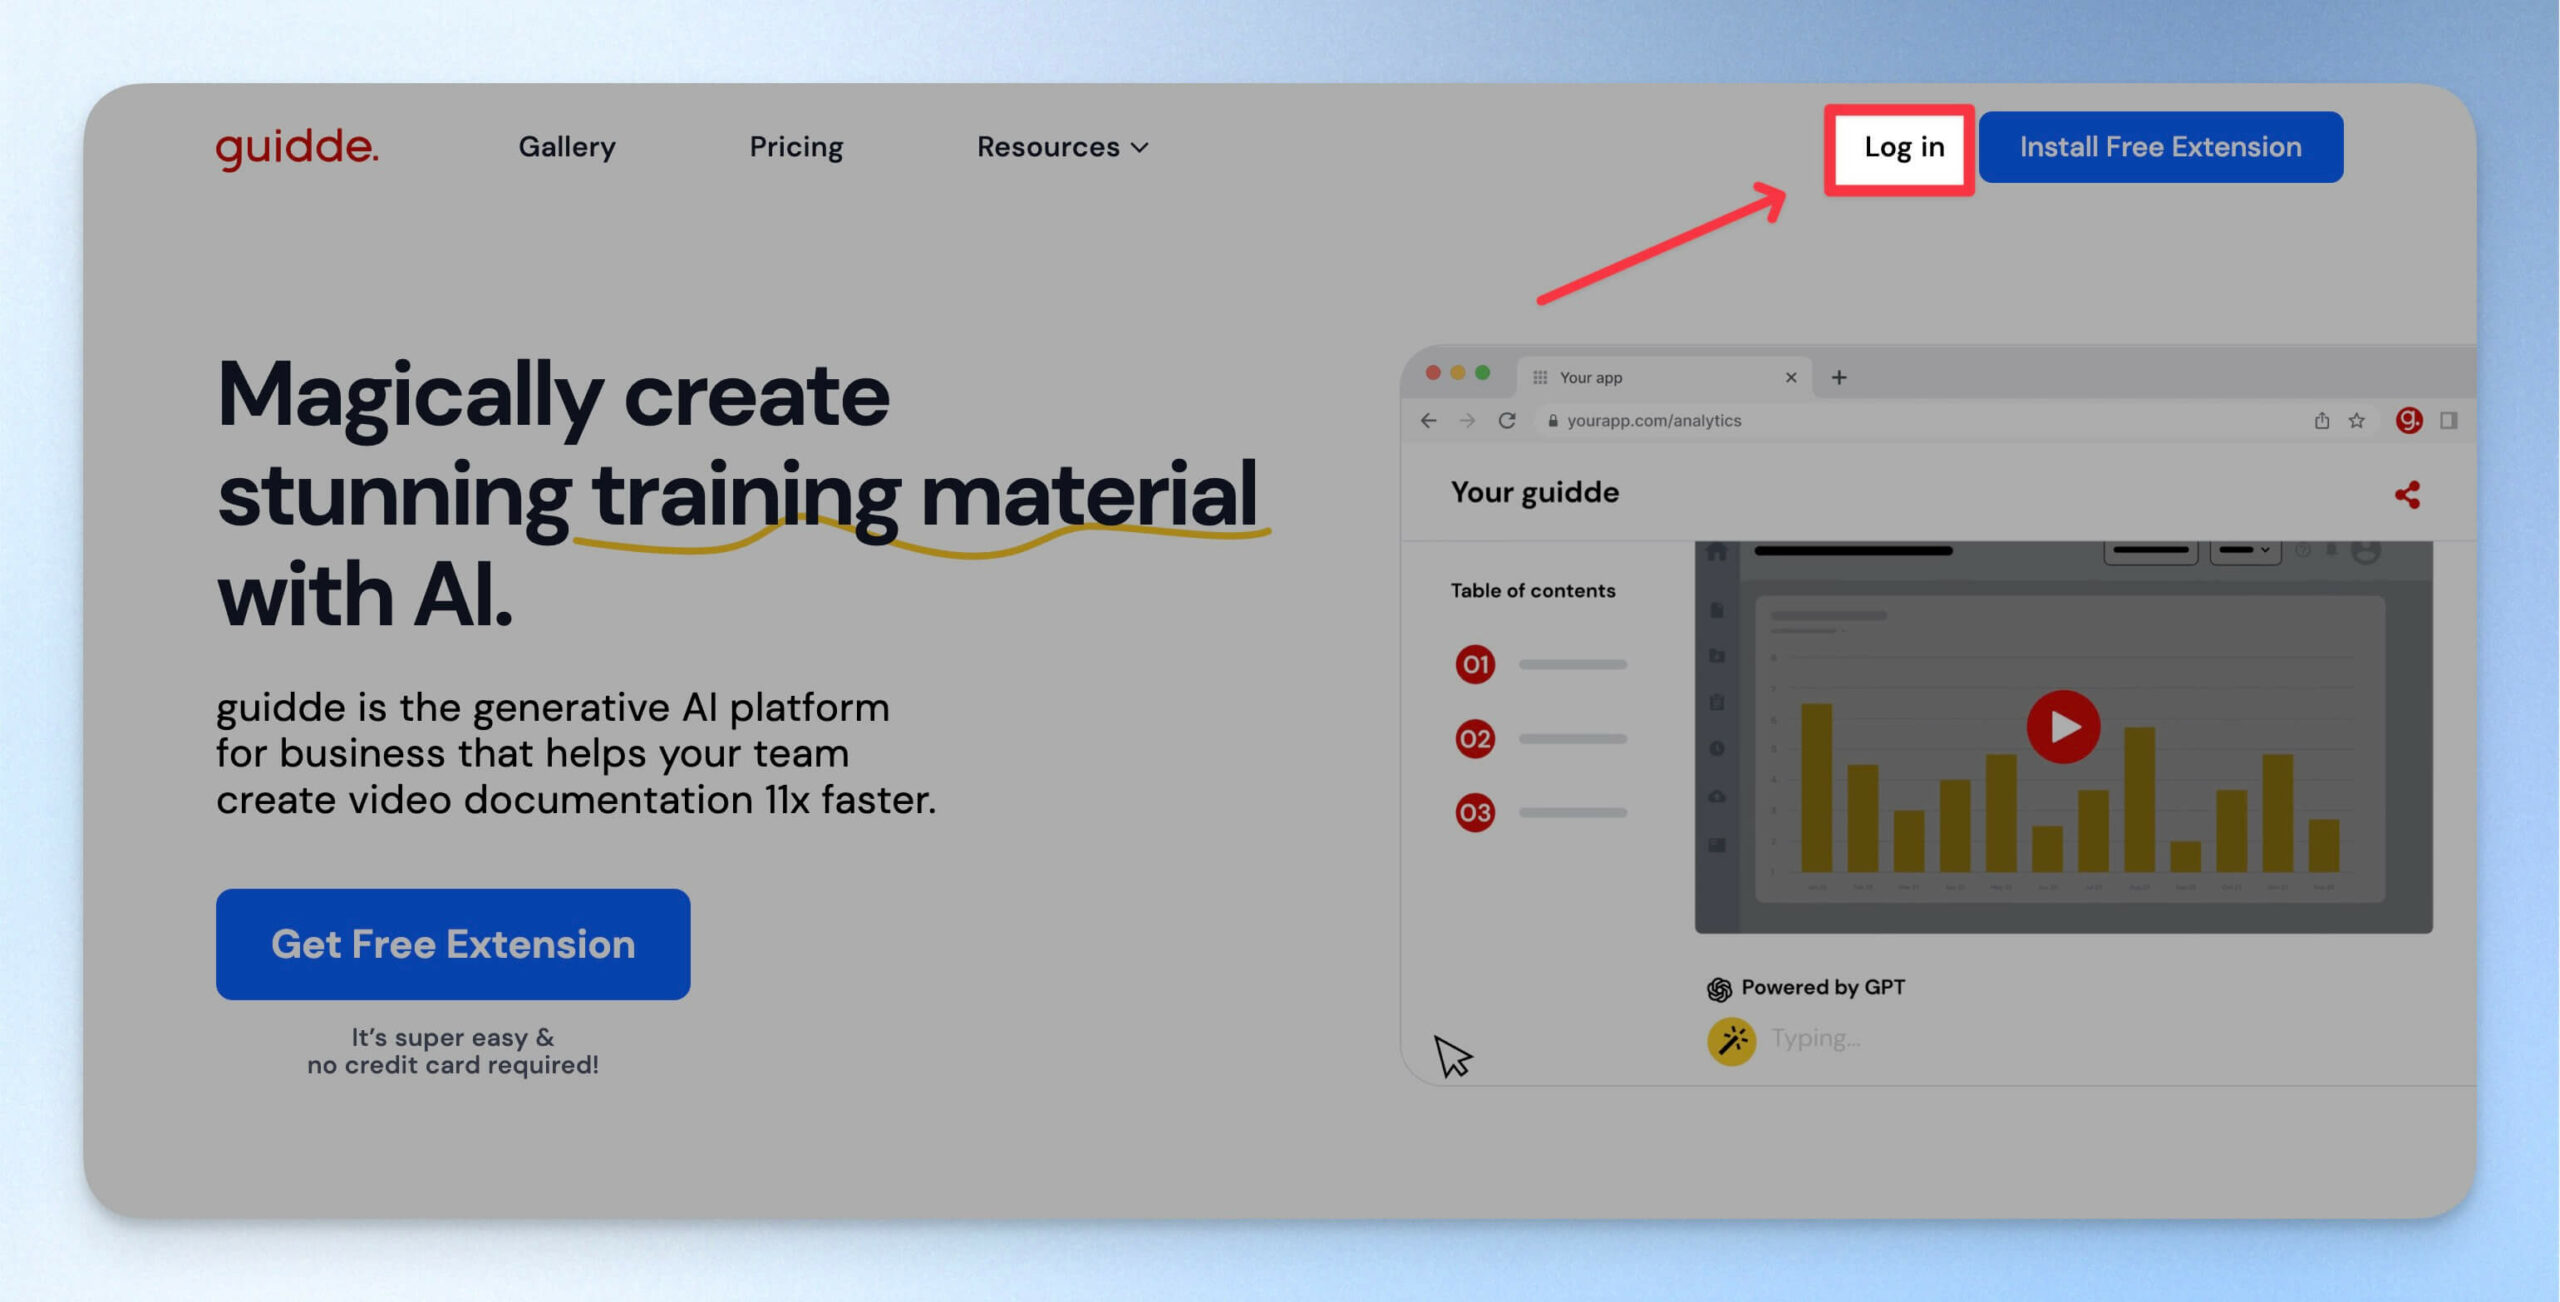Click Install Free Extension button
This screenshot has height=1302, width=2560.
(2160, 147)
